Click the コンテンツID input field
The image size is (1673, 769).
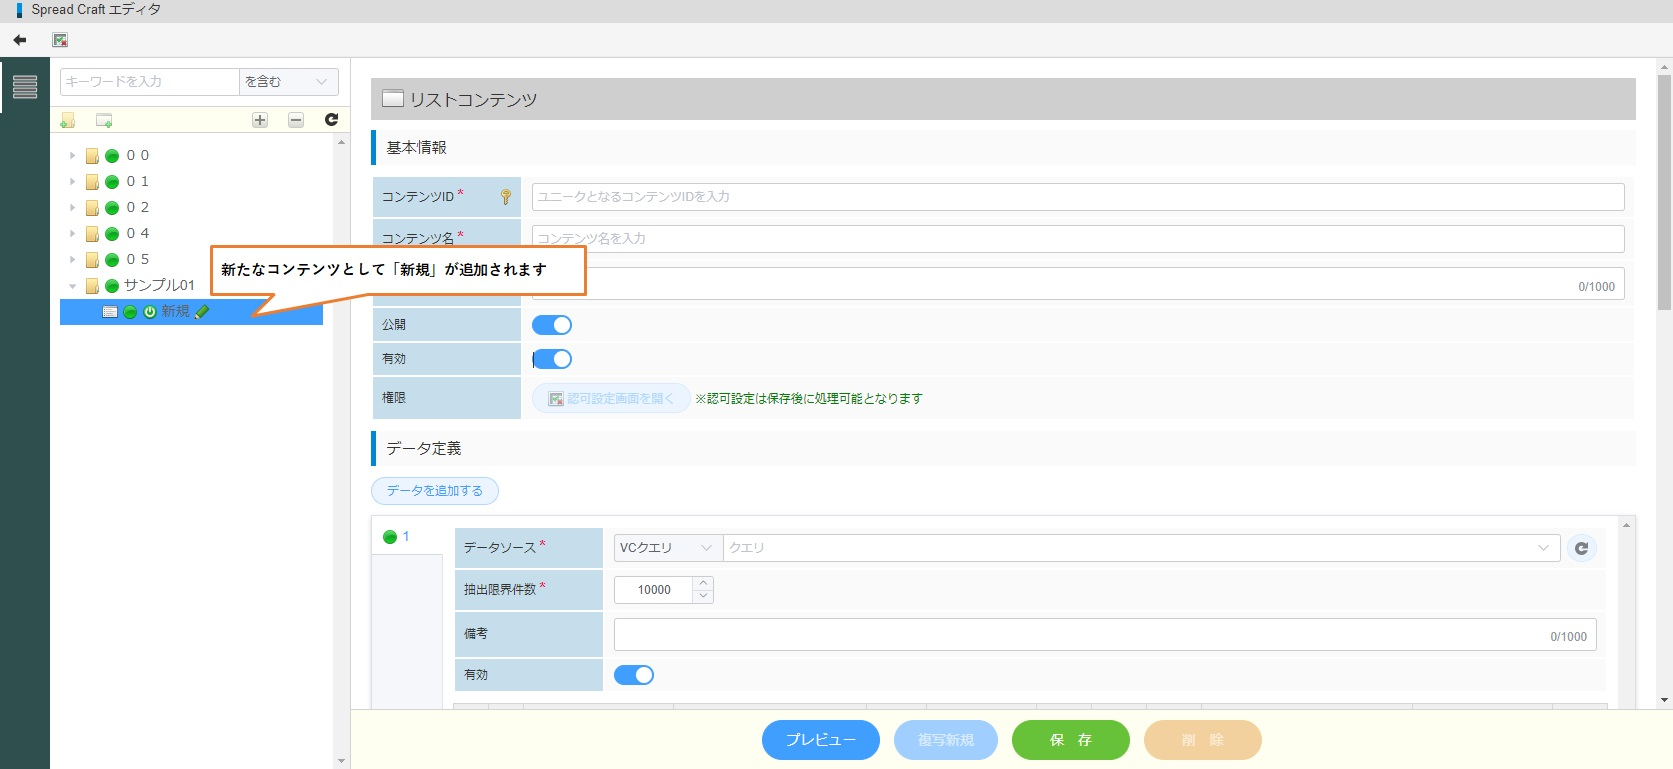[x=1077, y=197]
